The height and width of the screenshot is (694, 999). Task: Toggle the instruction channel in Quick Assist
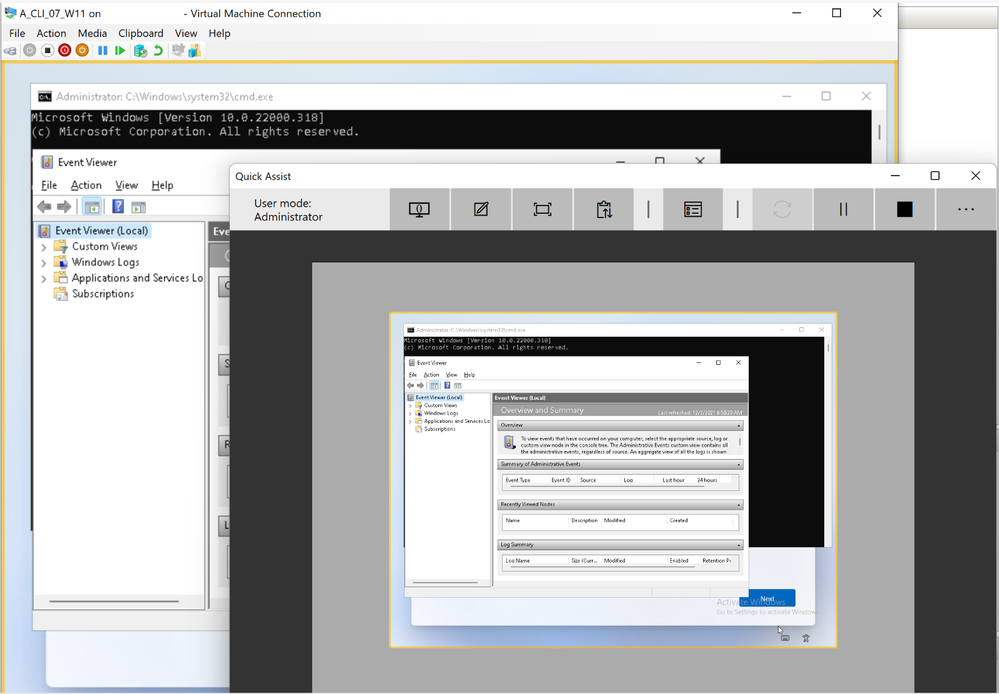click(603, 209)
